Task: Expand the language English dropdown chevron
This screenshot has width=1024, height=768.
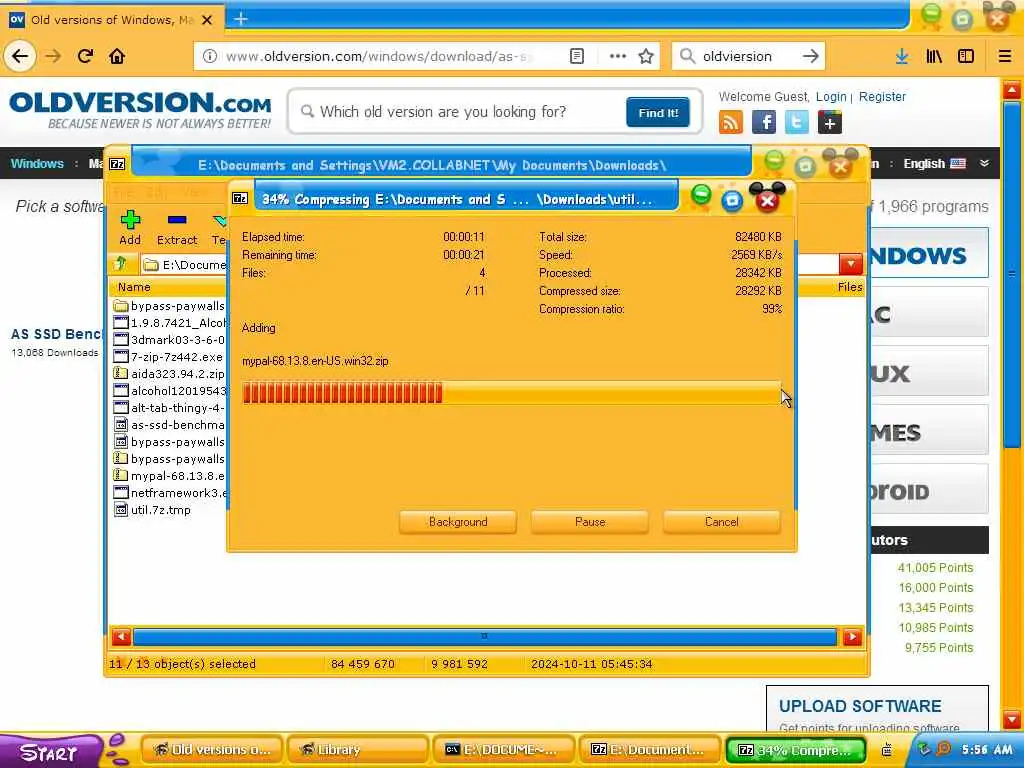Action: 984,163
